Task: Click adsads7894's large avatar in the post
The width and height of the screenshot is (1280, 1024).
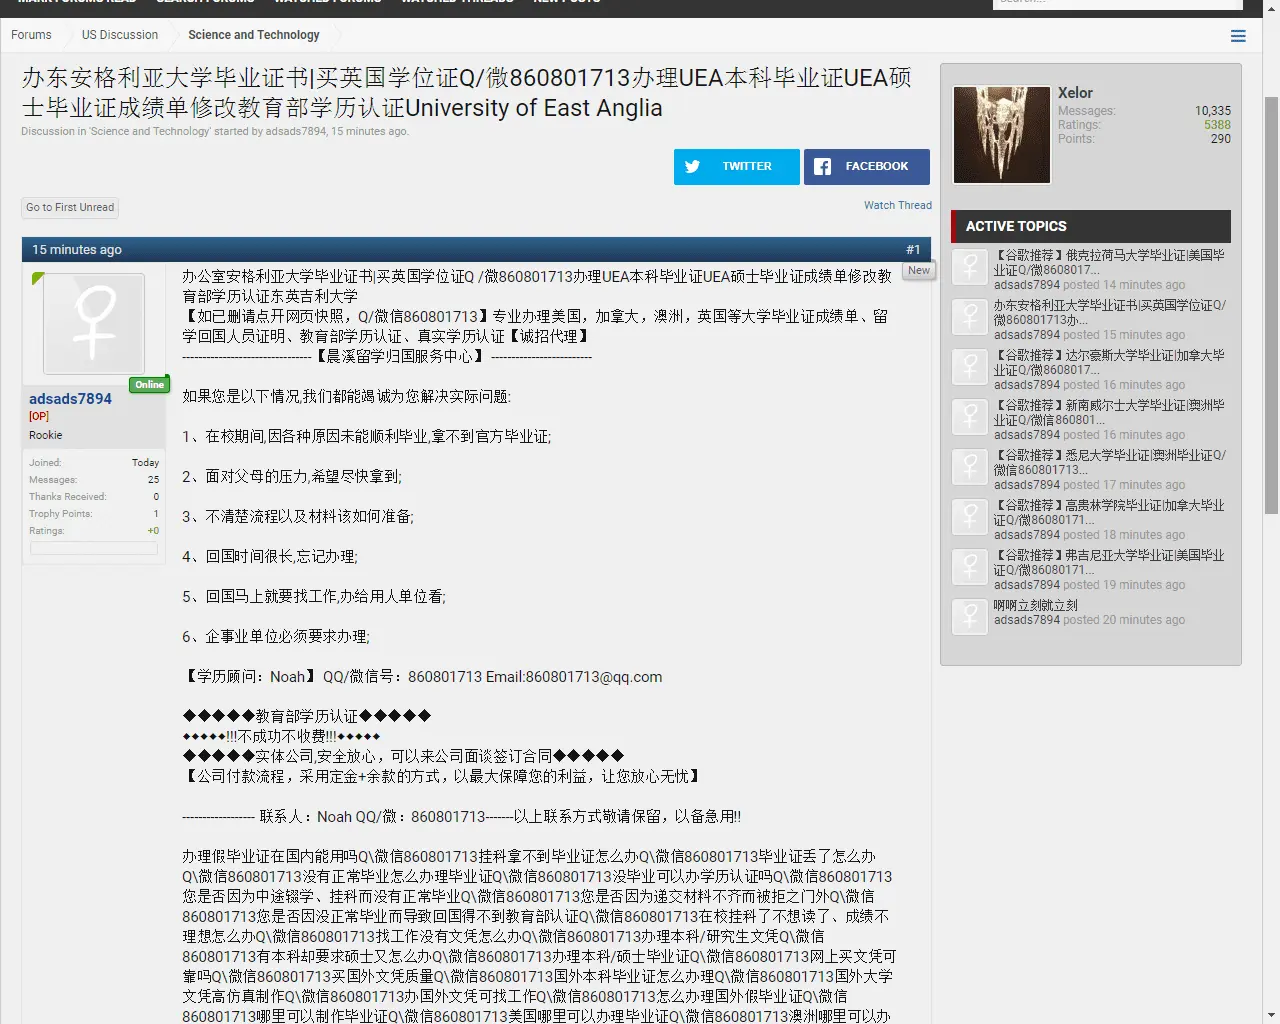Action: (x=94, y=324)
